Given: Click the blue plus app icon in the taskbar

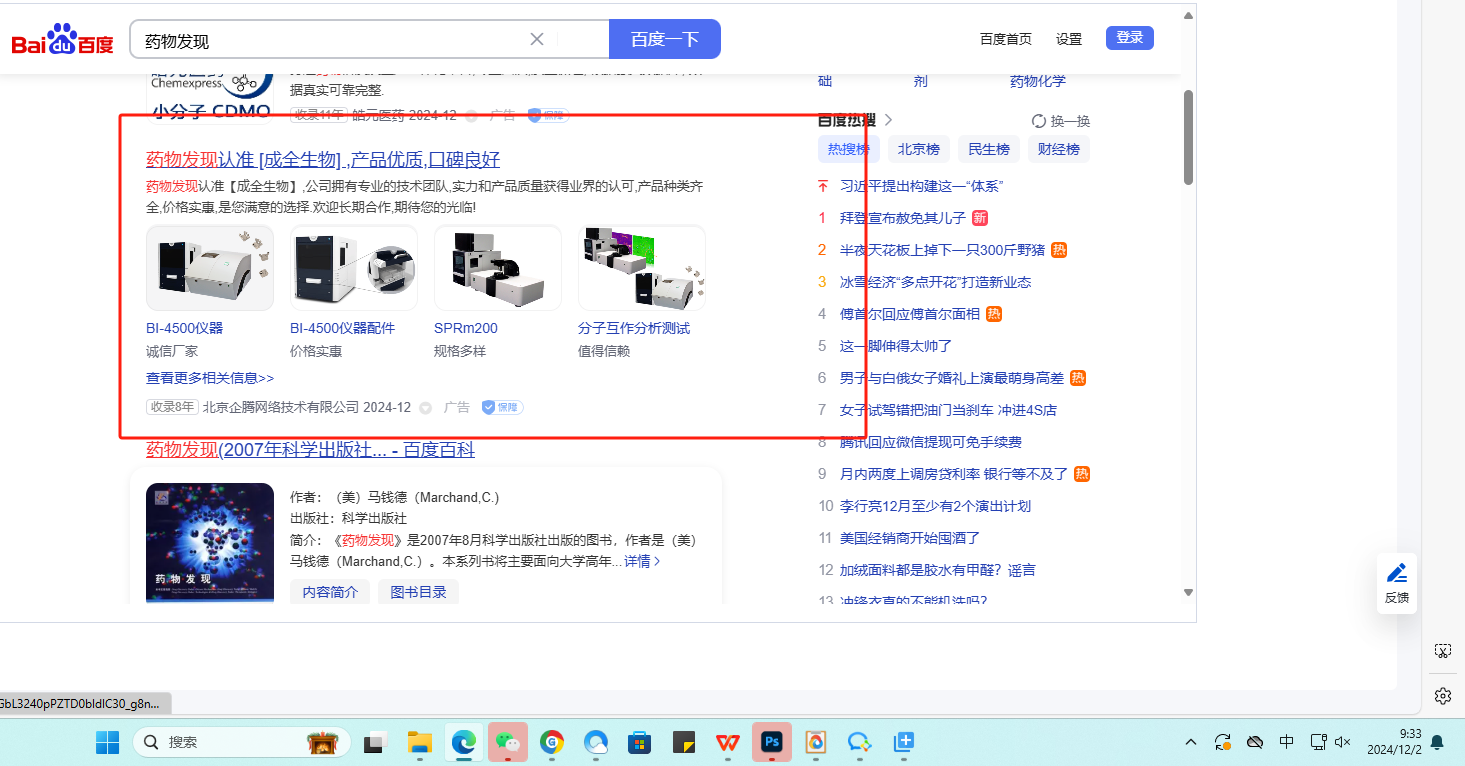Looking at the screenshot, I should [x=904, y=742].
